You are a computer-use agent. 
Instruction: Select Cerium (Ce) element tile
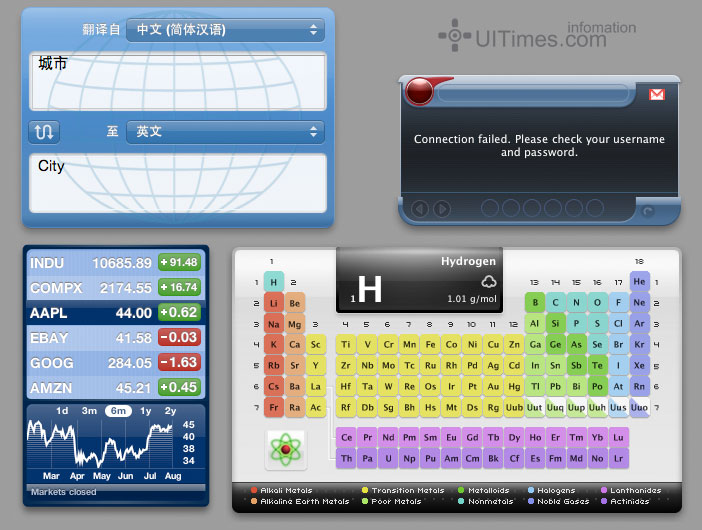coord(347,437)
